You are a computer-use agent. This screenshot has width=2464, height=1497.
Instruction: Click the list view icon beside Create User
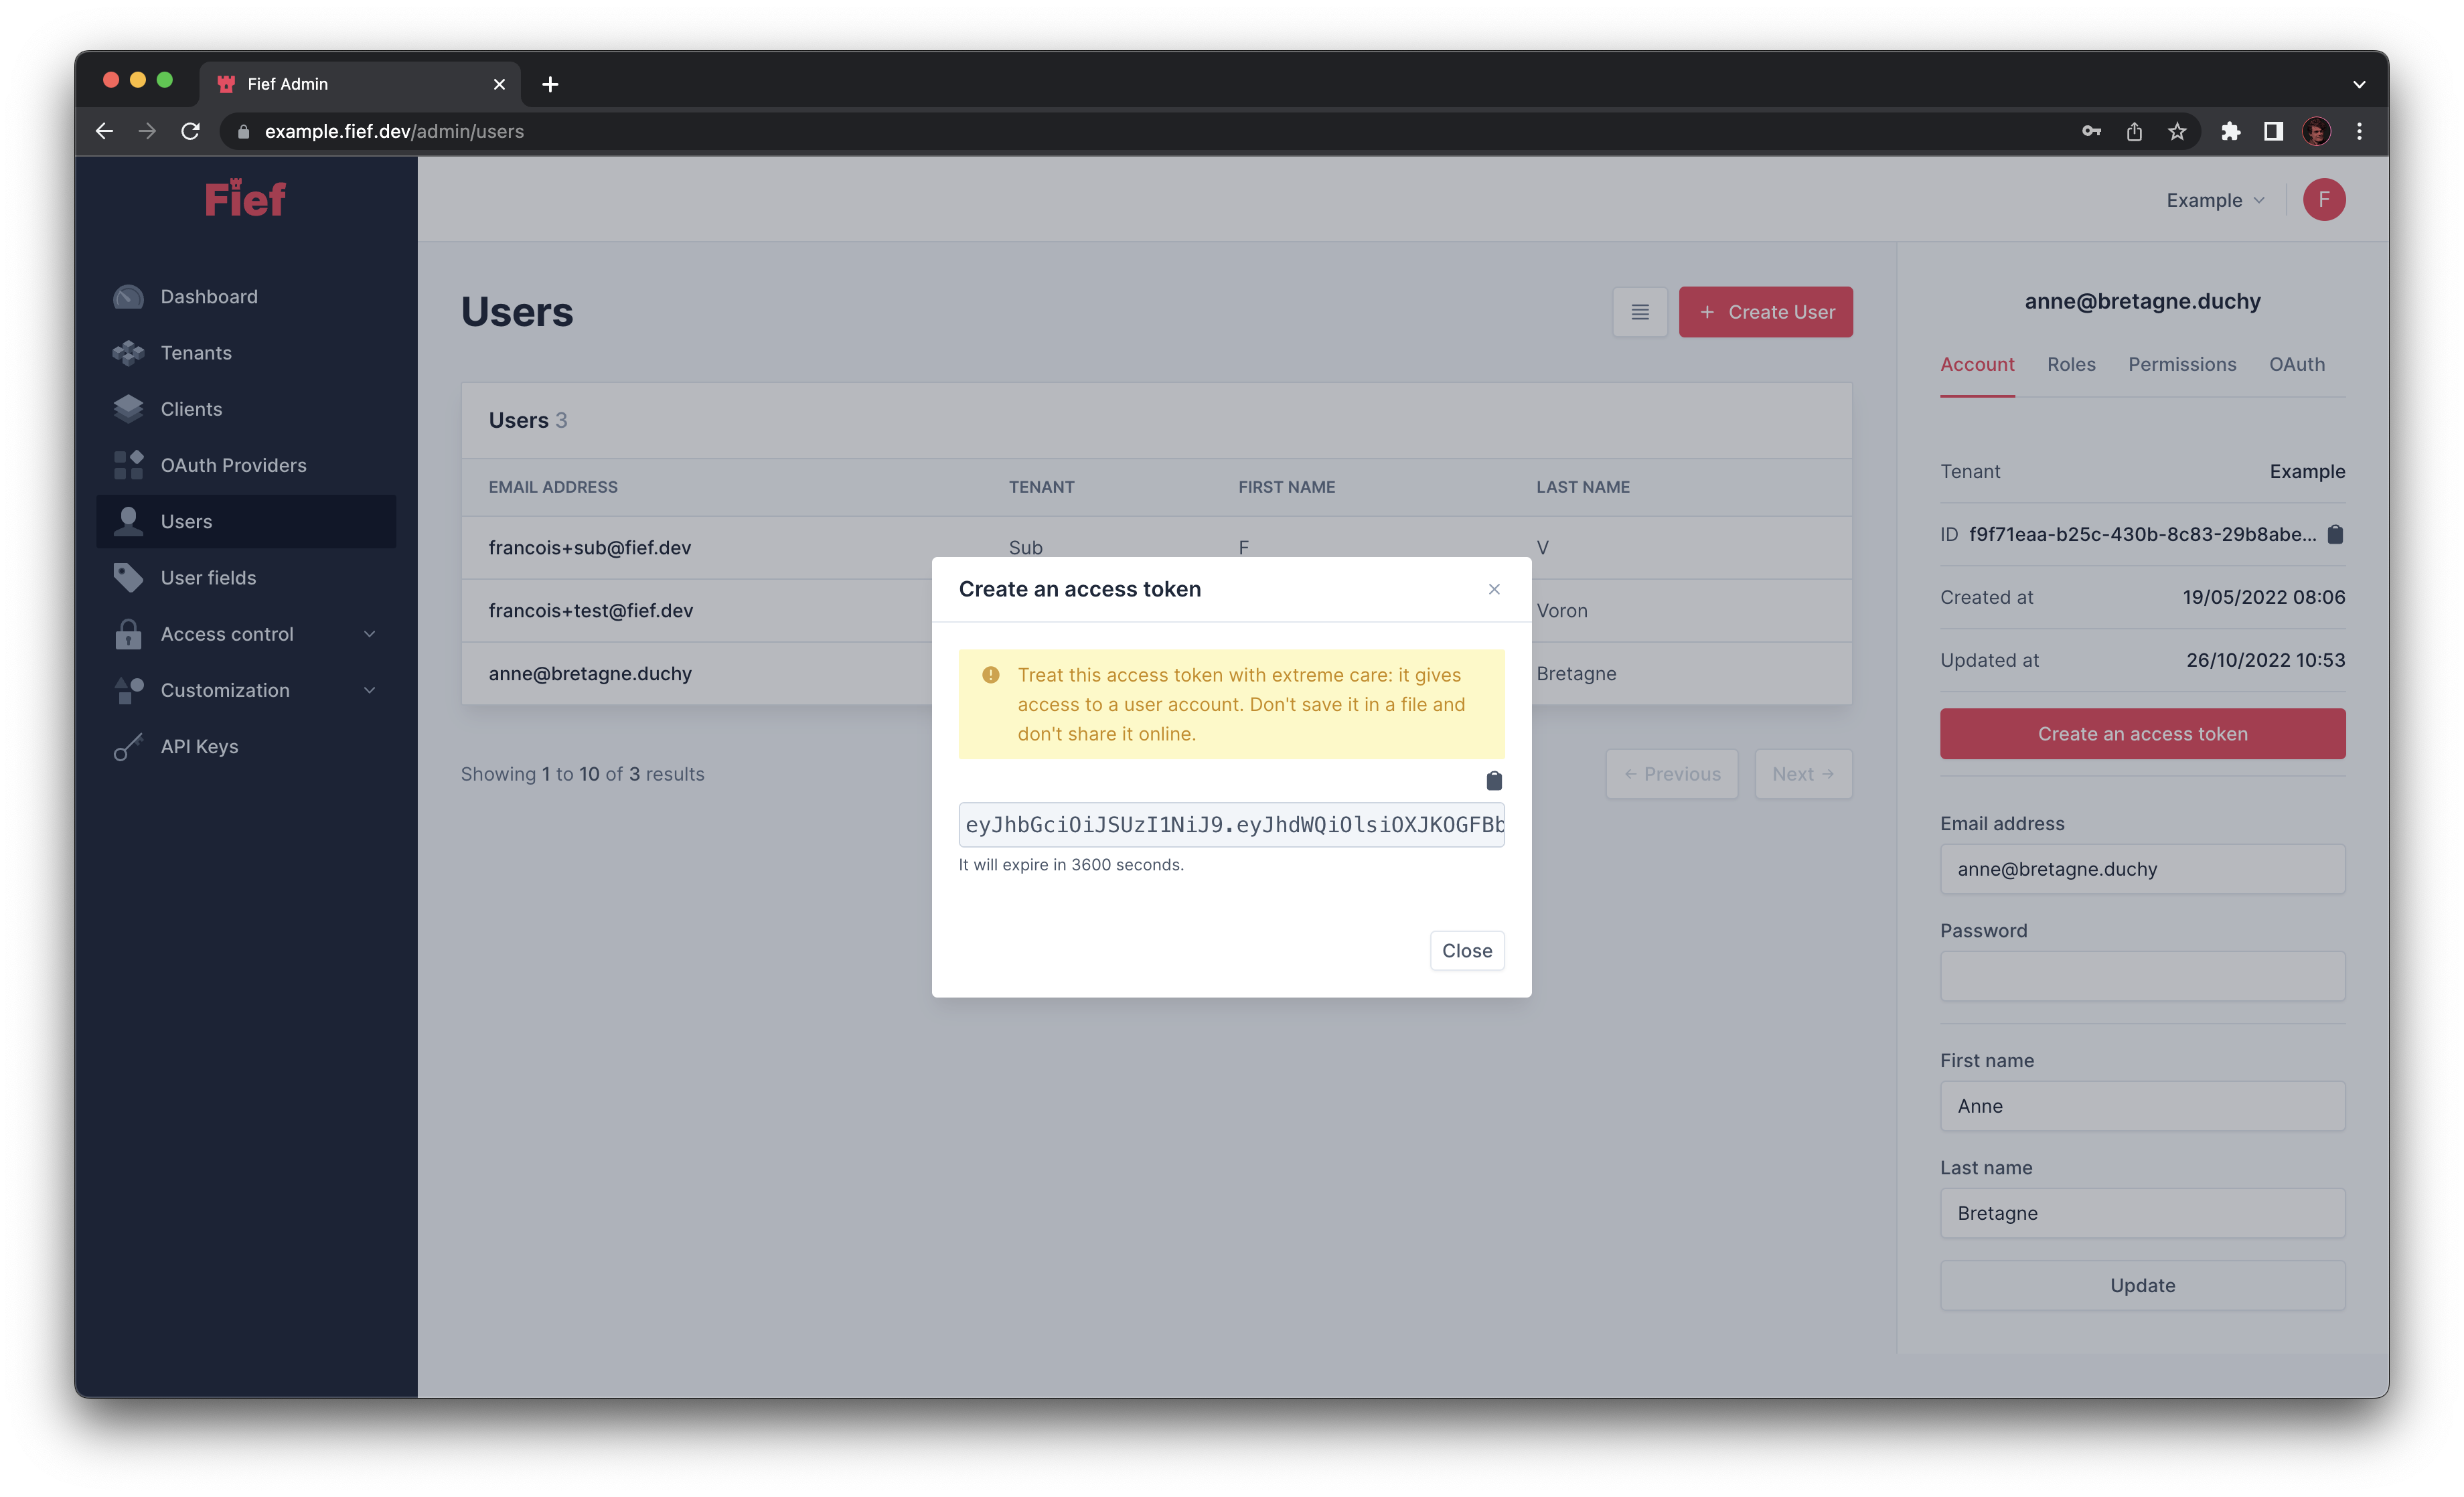pos(1640,311)
